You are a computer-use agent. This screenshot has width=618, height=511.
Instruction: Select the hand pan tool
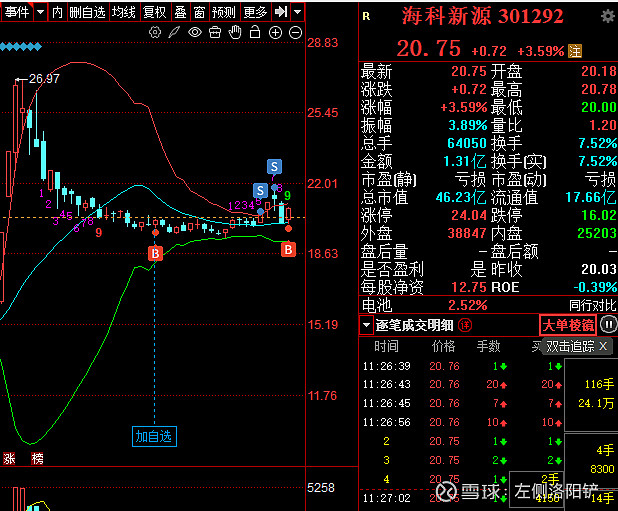(x=235, y=32)
